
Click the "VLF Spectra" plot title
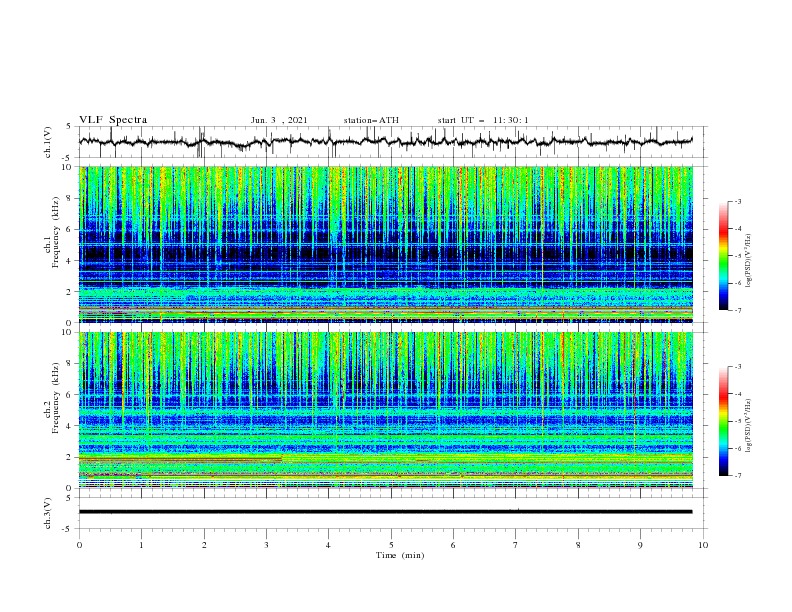113,120
